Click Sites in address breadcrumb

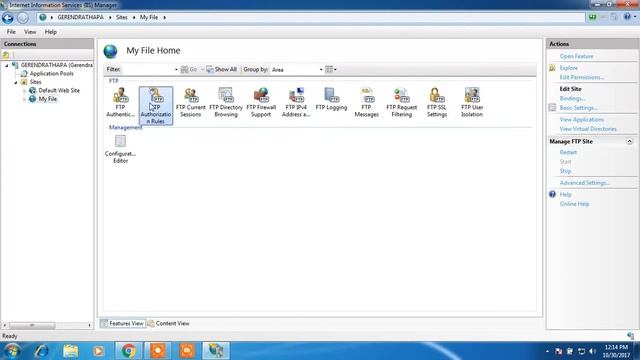point(122,18)
